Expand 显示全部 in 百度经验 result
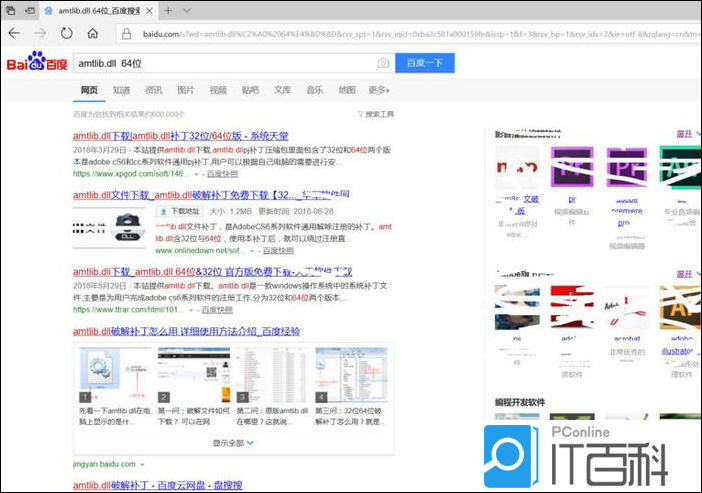The height and width of the screenshot is (493, 702). (x=233, y=443)
